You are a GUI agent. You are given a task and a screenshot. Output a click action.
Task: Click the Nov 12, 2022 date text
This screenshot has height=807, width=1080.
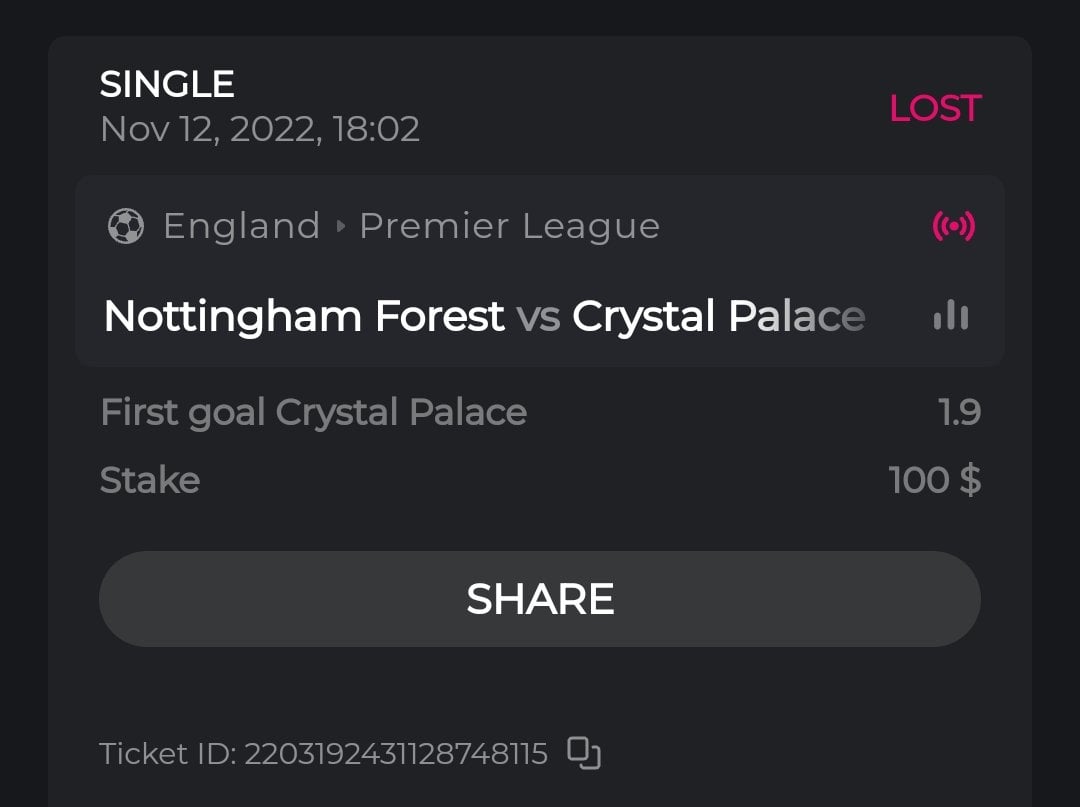[x=260, y=129]
